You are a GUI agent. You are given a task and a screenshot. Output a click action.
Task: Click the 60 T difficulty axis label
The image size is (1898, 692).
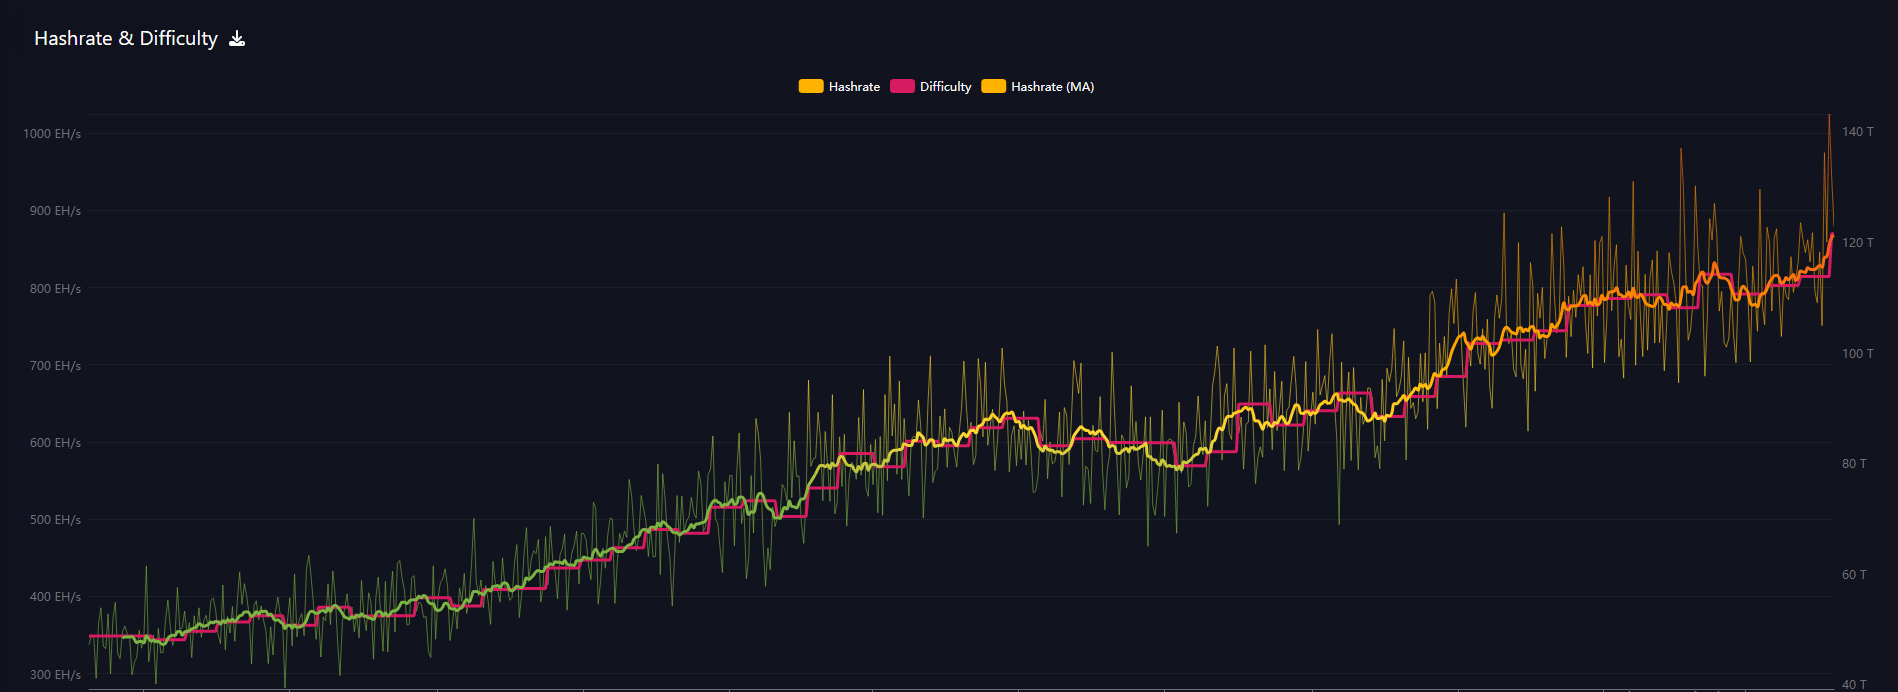pos(1854,575)
